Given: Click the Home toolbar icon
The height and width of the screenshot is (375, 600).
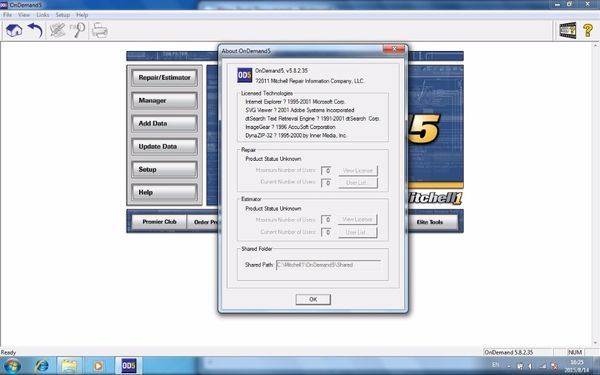Looking at the screenshot, I should (x=14, y=30).
